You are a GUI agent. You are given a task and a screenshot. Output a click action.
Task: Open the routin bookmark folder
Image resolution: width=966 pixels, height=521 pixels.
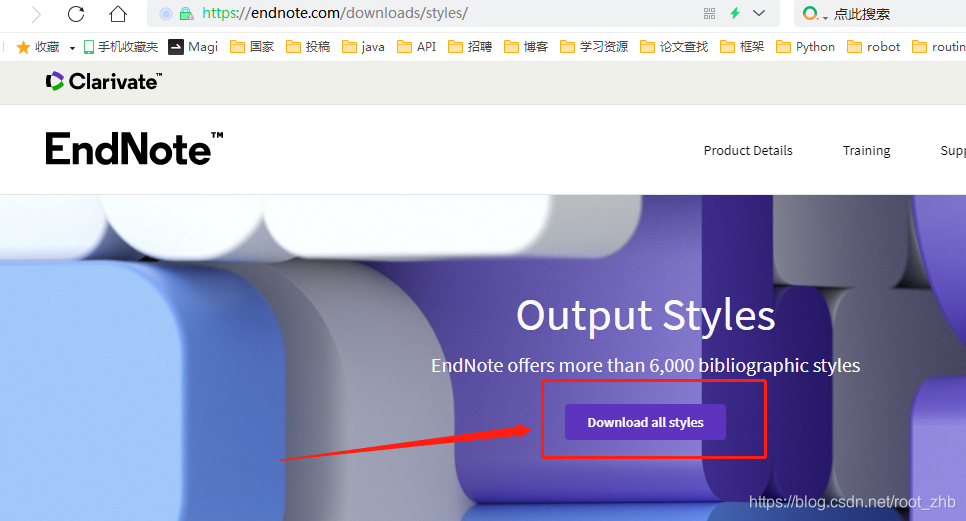click(x=939, y=47)
